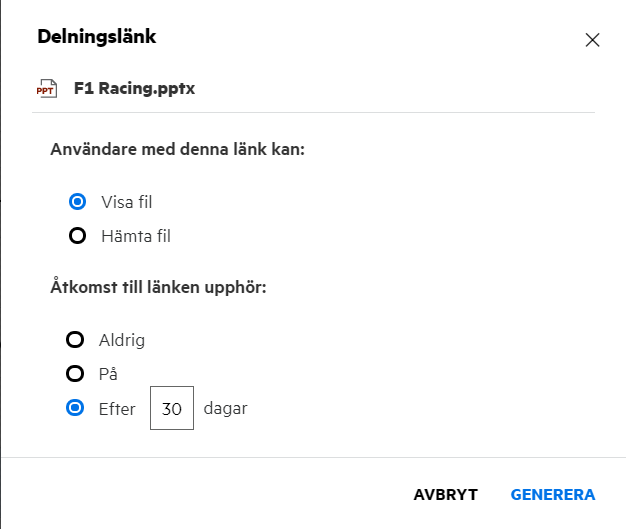Select the Efter radio circle
626x529 pixels.
[75, 408]
